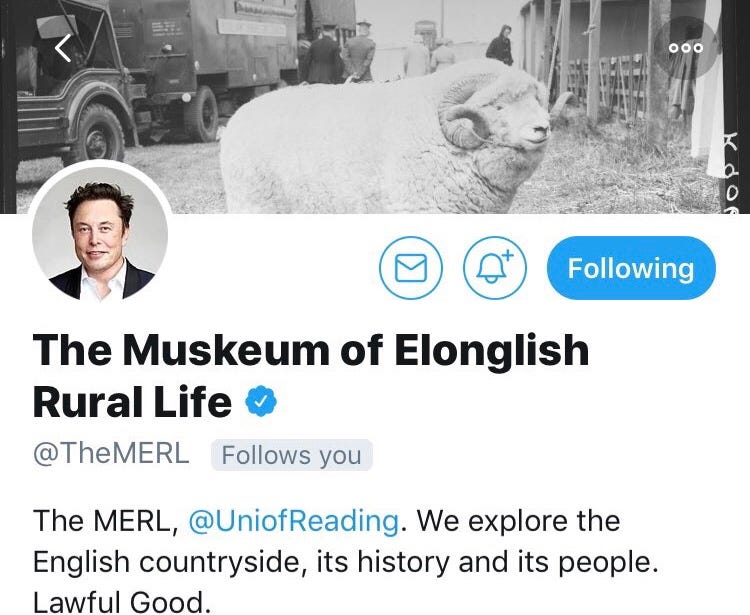This screenshot has height=615, width=750.
Task: Tap the Lawful Good bio text
Action: 122,602
